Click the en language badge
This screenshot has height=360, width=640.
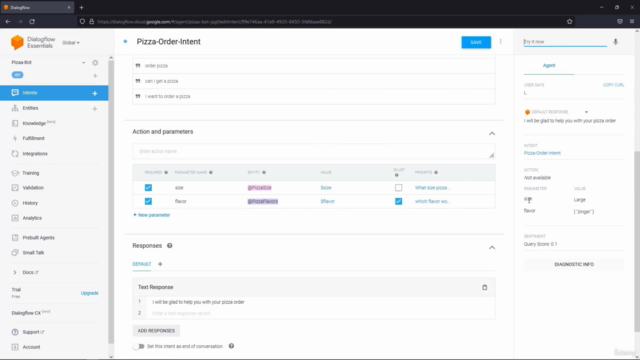tap(17, 75)
